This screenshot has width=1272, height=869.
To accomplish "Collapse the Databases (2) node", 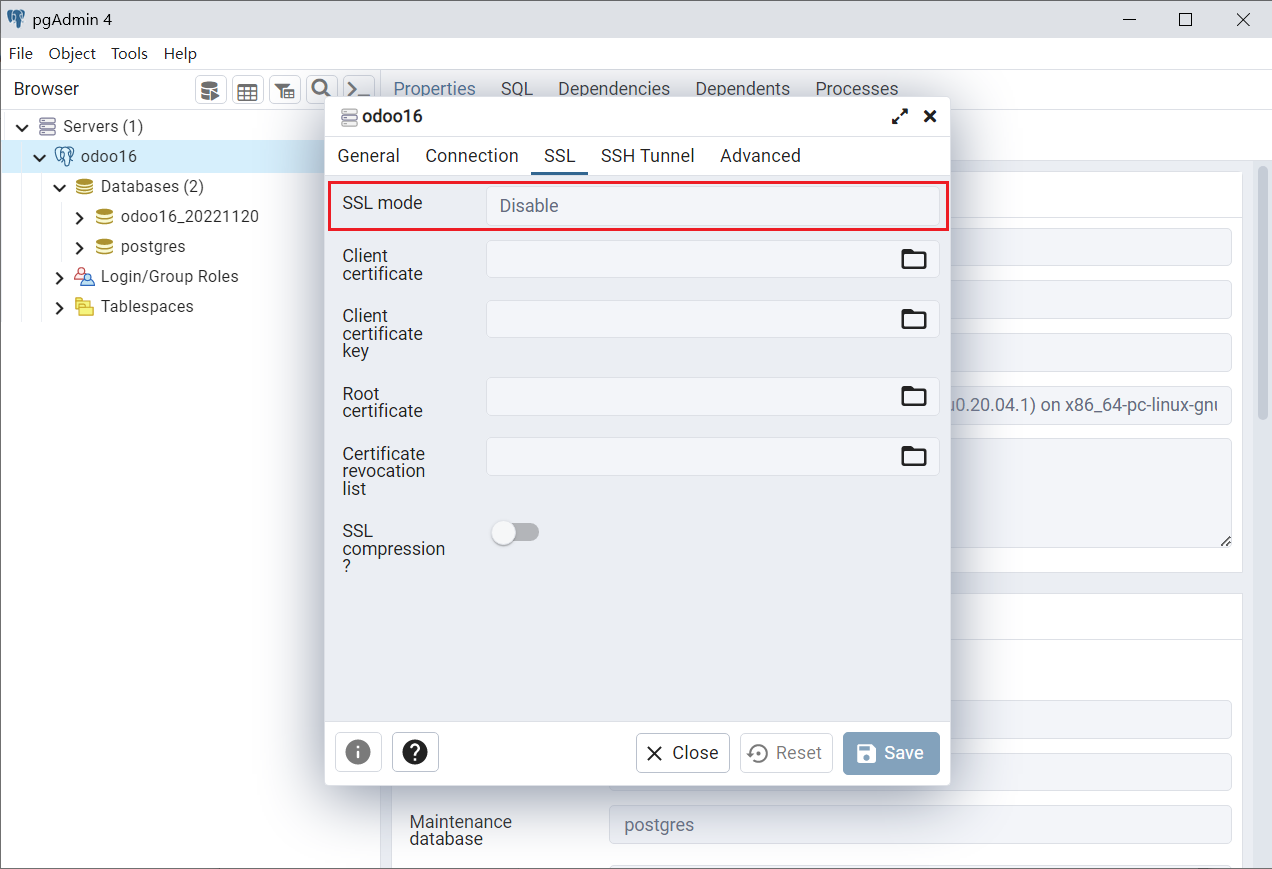I will pos(60,187).
